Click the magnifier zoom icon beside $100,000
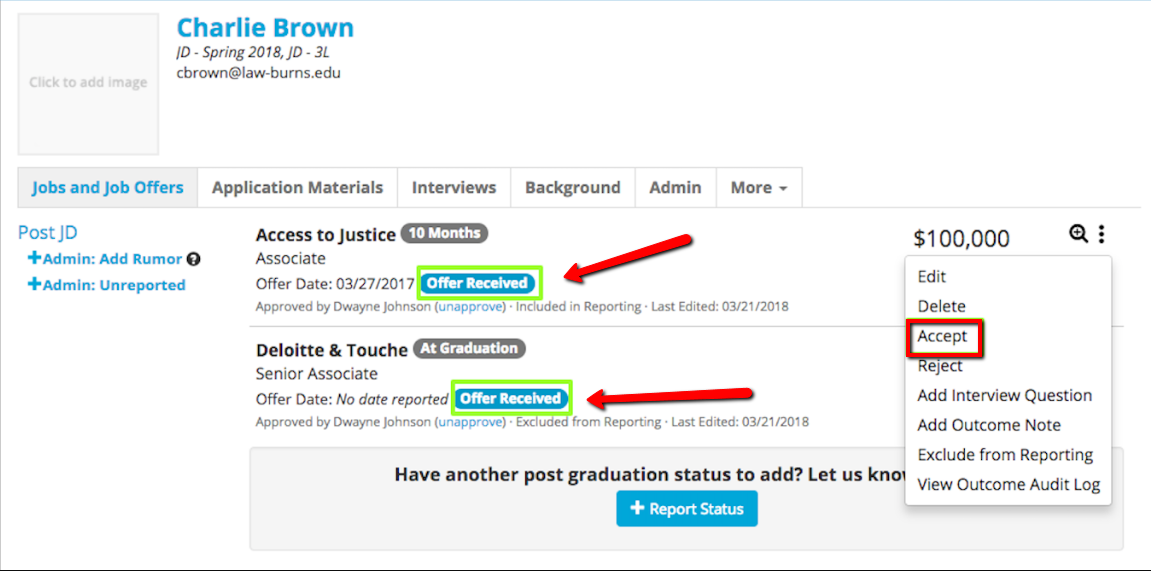The height and width of the screenshot is (571, 1151). (x=1078, y=234)
